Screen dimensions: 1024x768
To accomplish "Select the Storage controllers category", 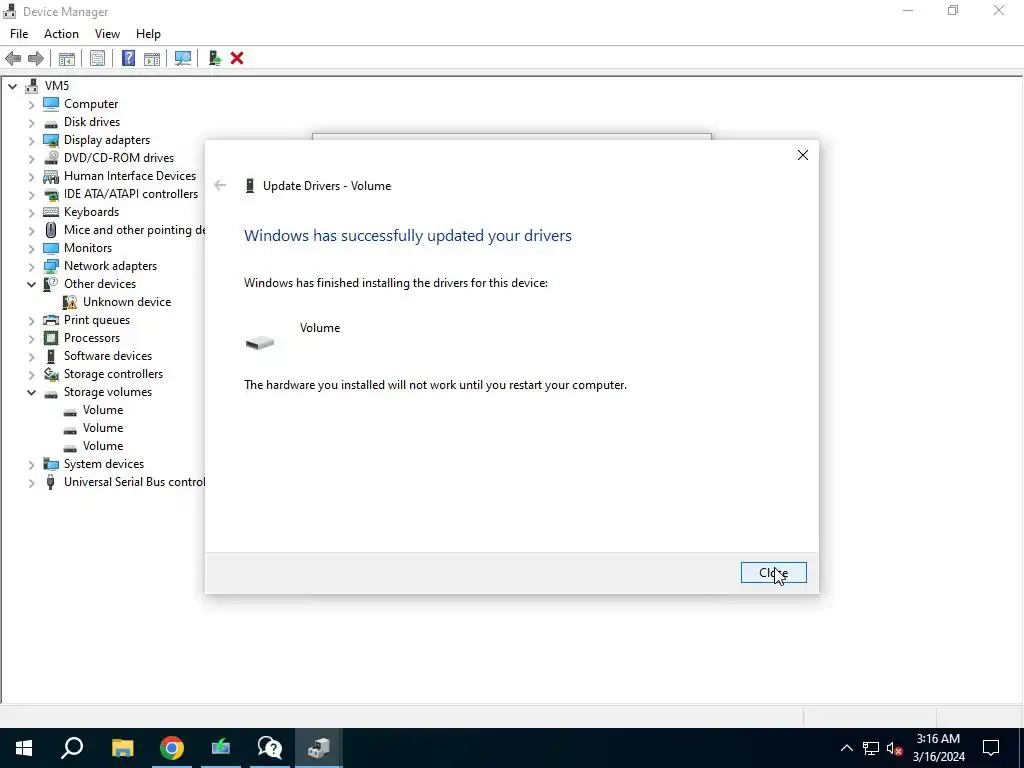I will click(x=113, y=374).
